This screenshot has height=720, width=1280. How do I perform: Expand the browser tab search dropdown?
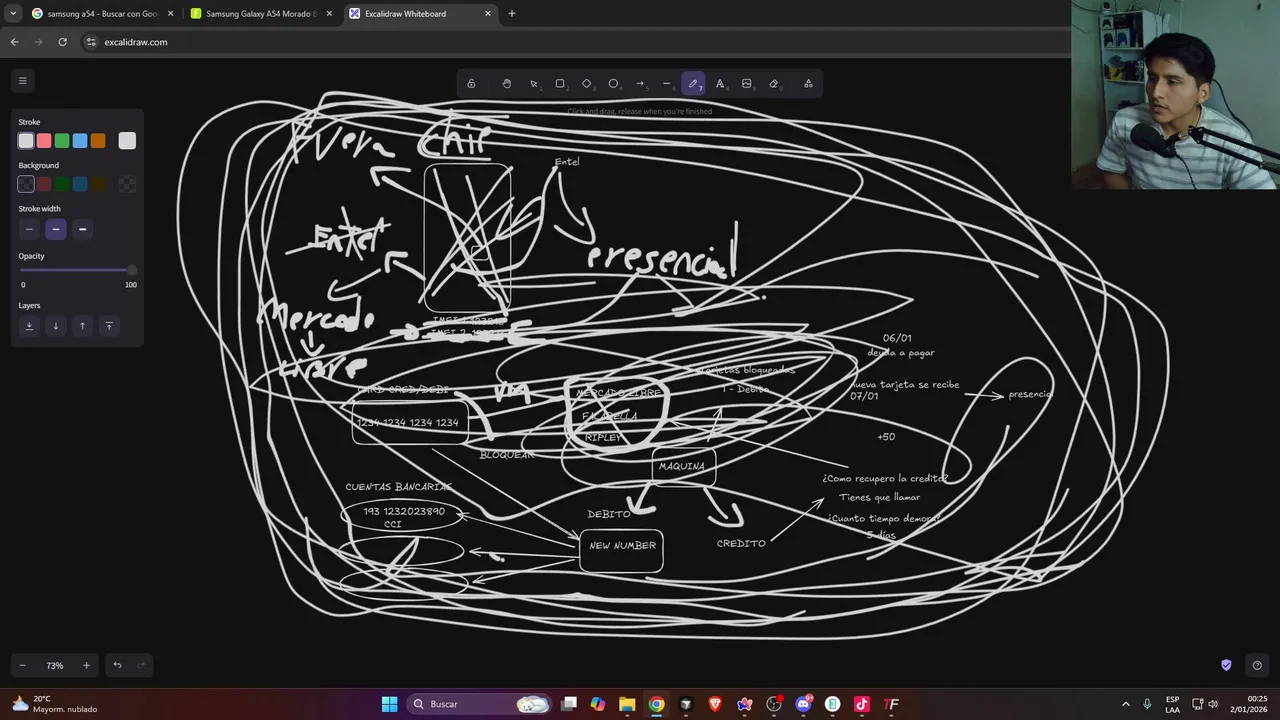pyautogui.click(x=13, y=14)
